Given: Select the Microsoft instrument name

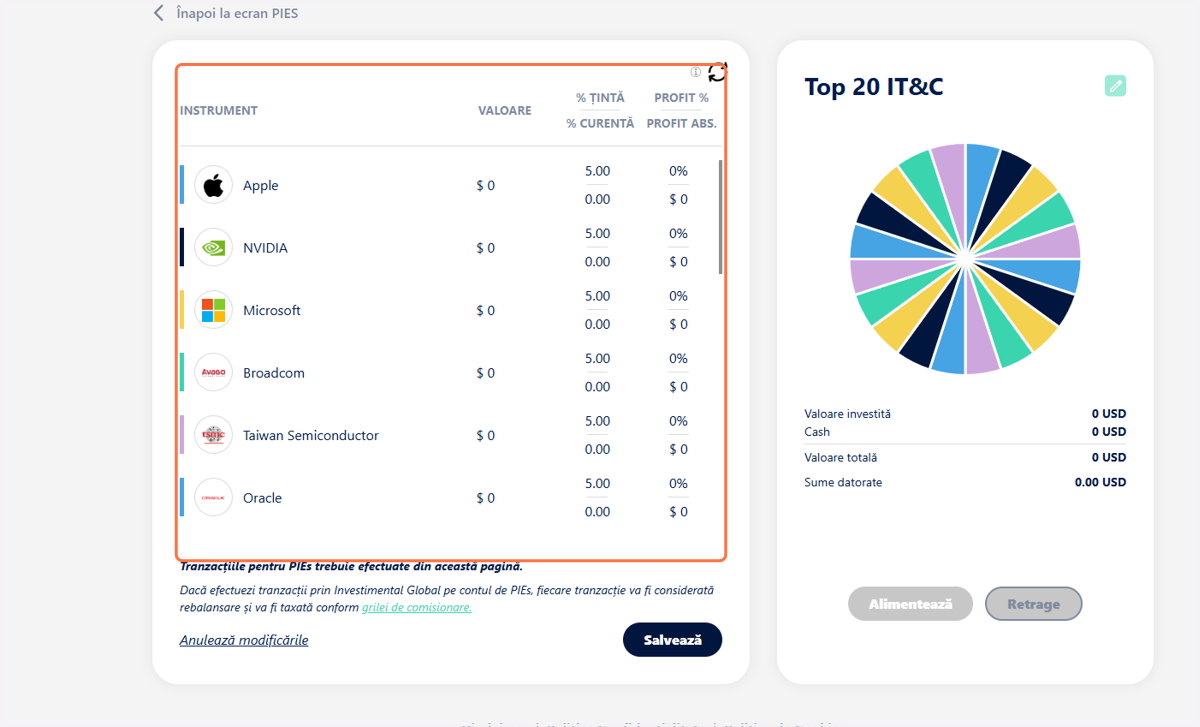Looking at the screenshot, I should pyautogui.click(x=272, y=310).
